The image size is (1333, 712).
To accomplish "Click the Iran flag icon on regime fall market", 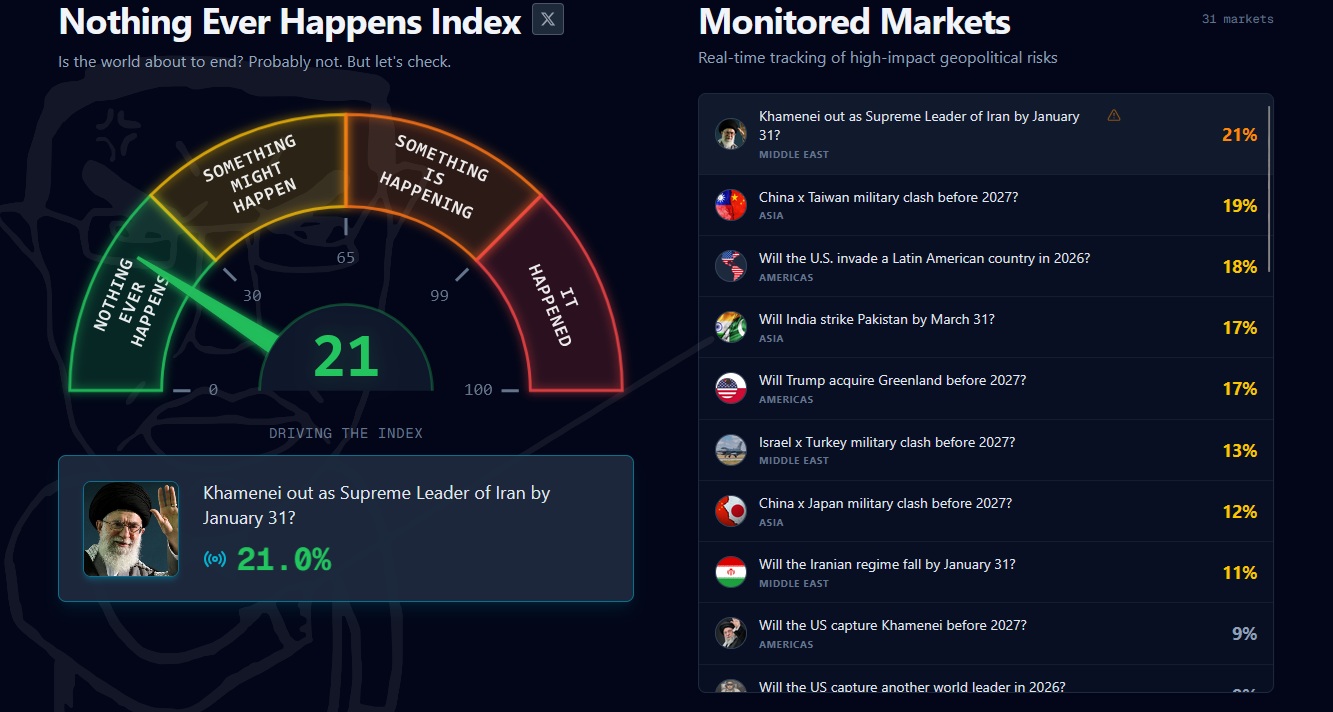I will point(731,572).
